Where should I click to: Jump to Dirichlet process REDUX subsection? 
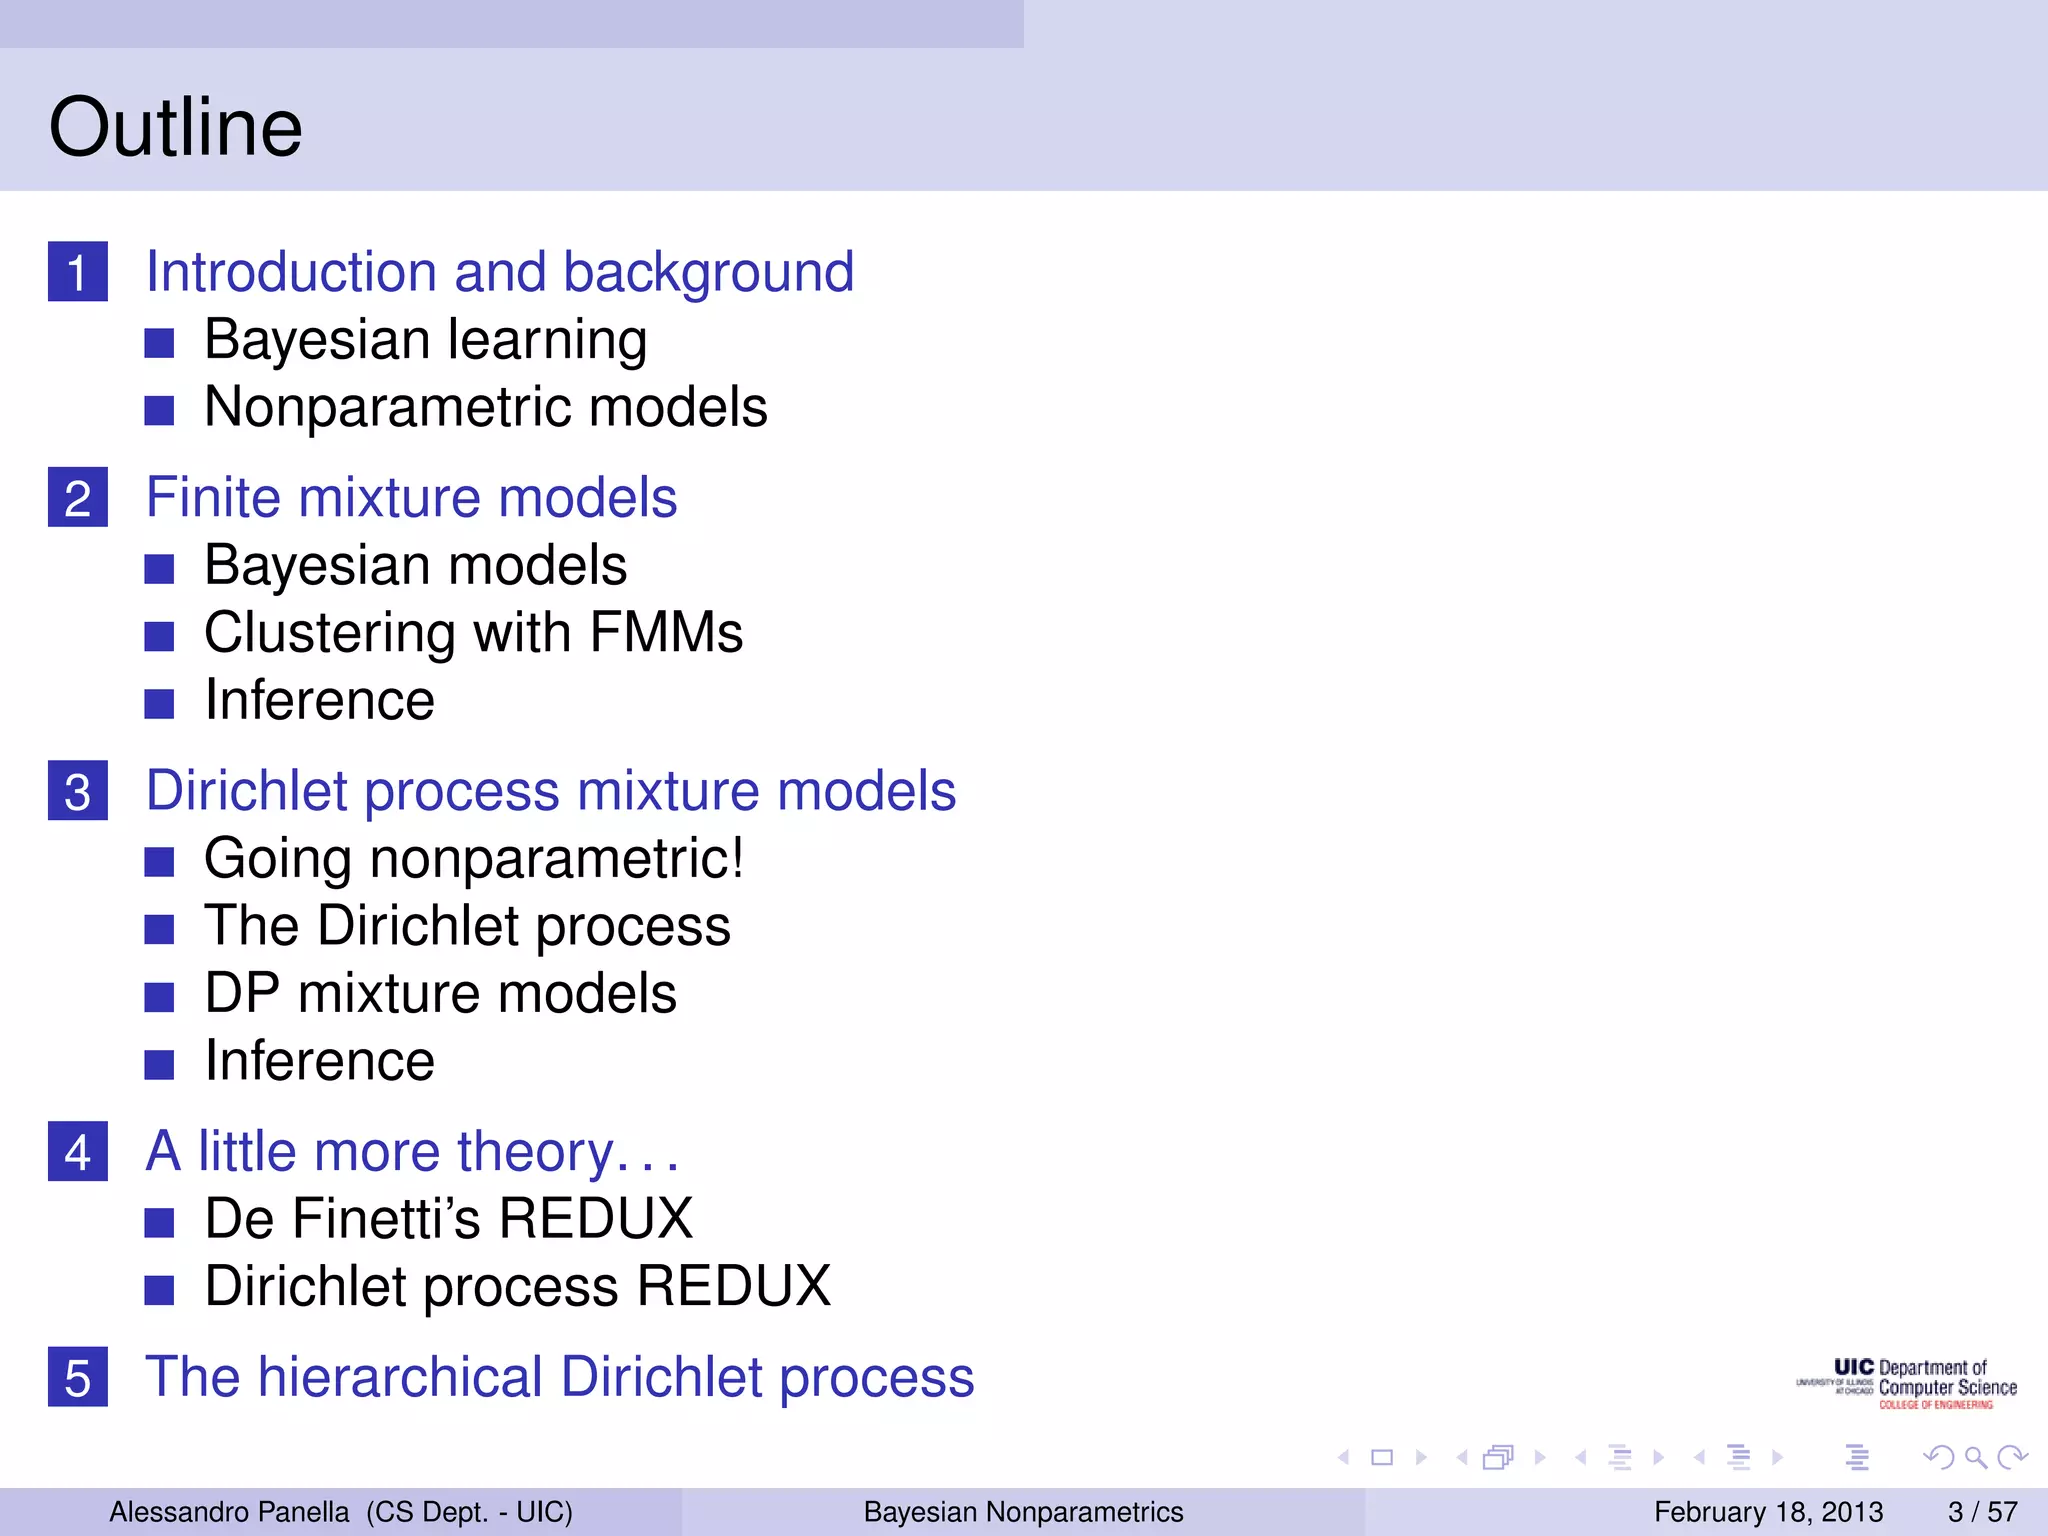(x=518, y=1287)
